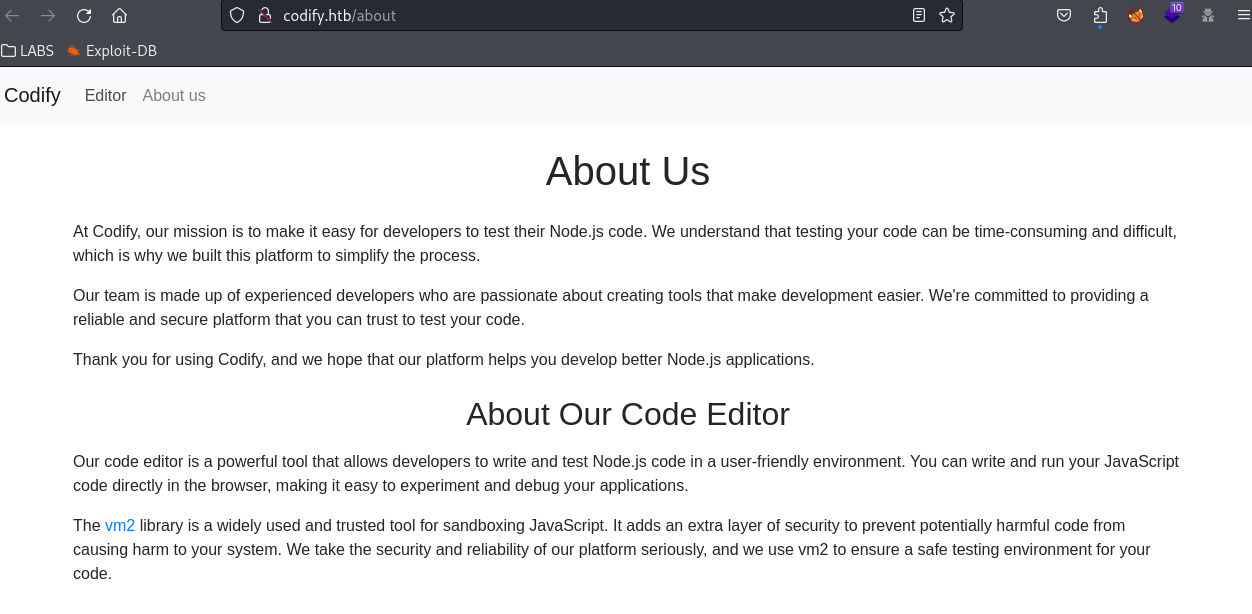Click the browser forward arrow
The width and height of the screenshot is (1252, 614).
[x=48, y=15]
